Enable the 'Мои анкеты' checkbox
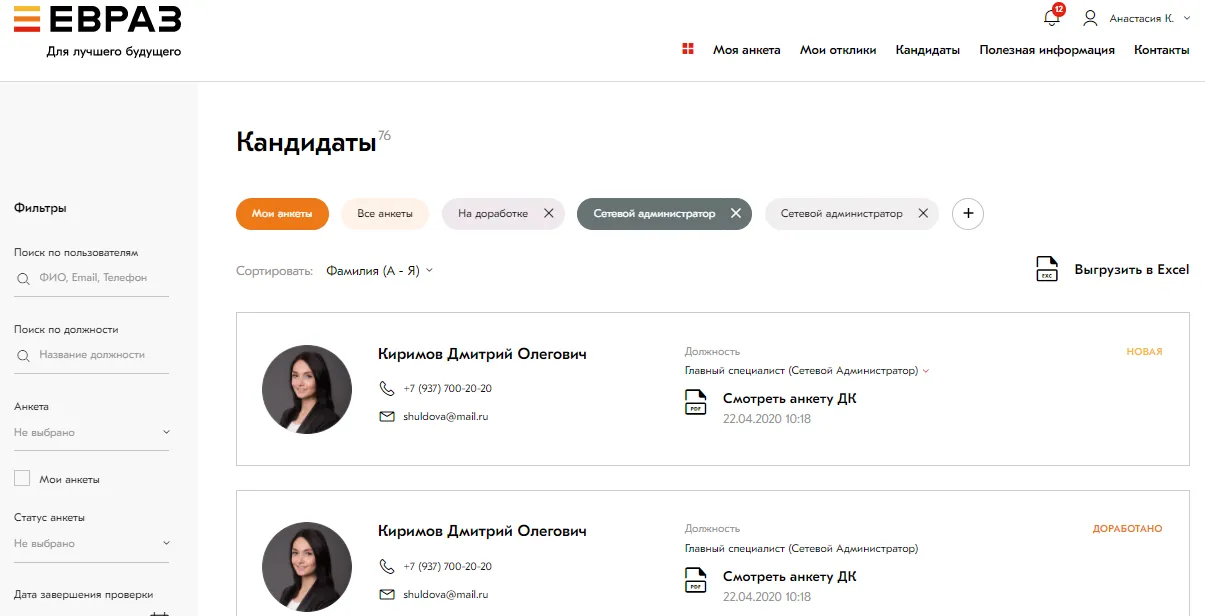 (x=22, y=479)
